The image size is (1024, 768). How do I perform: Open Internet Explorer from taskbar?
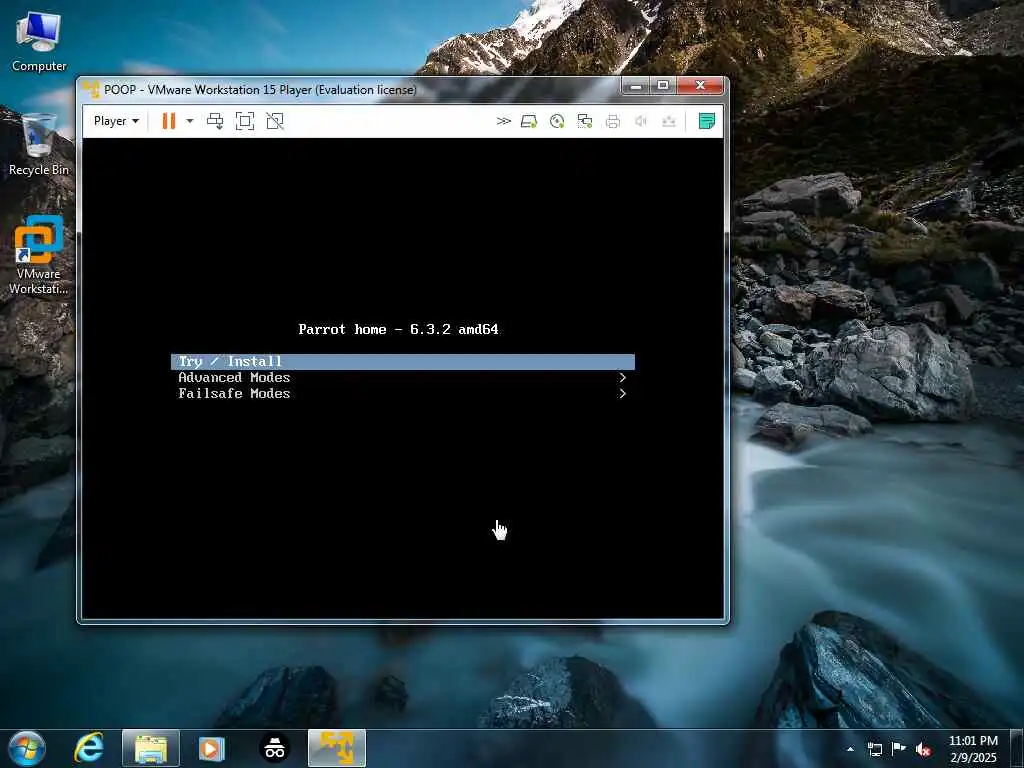pos(89,748)
